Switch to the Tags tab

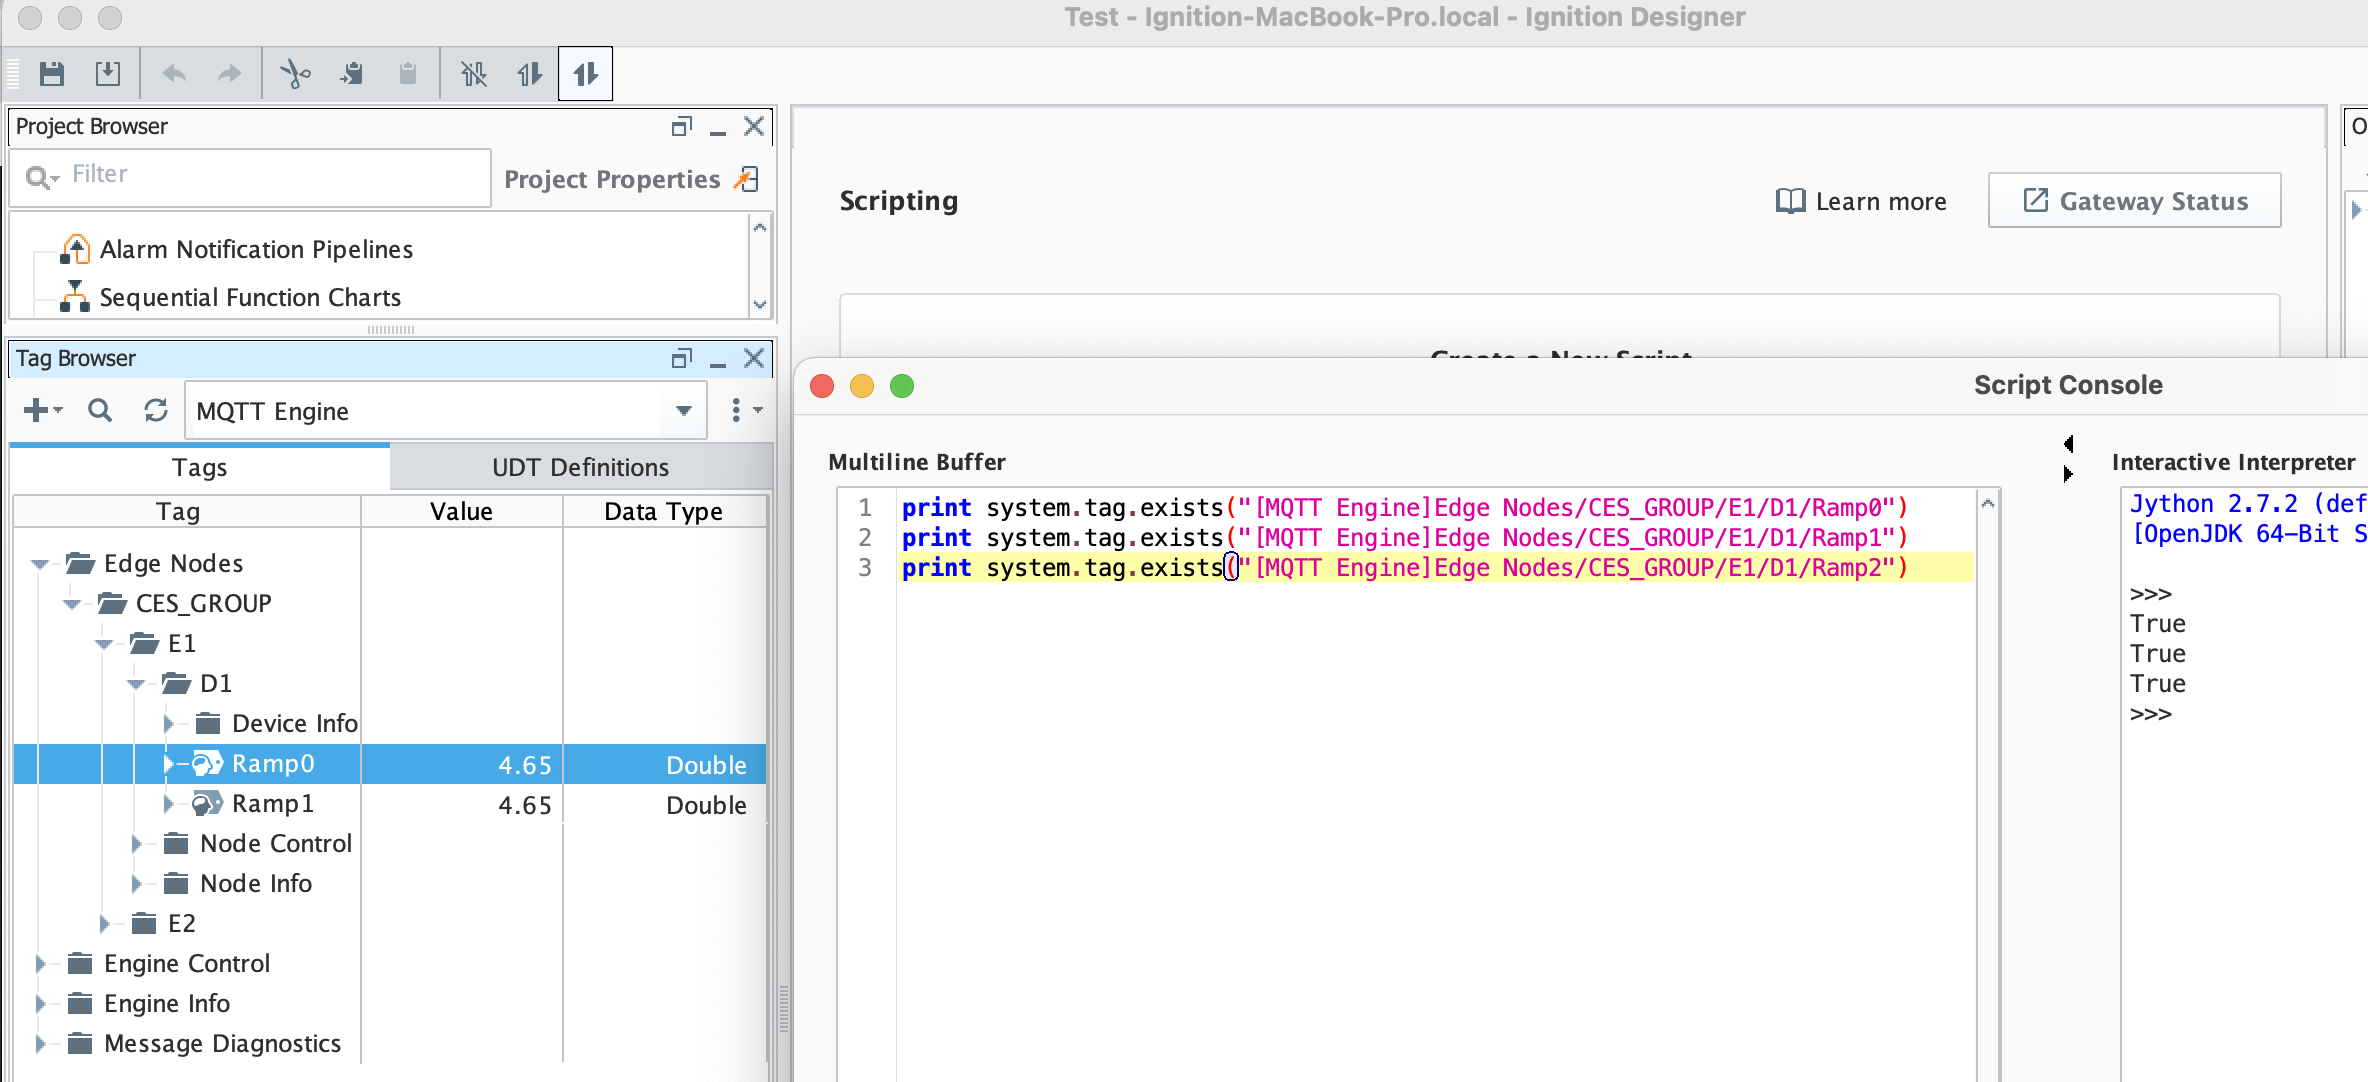coord(200,468)
